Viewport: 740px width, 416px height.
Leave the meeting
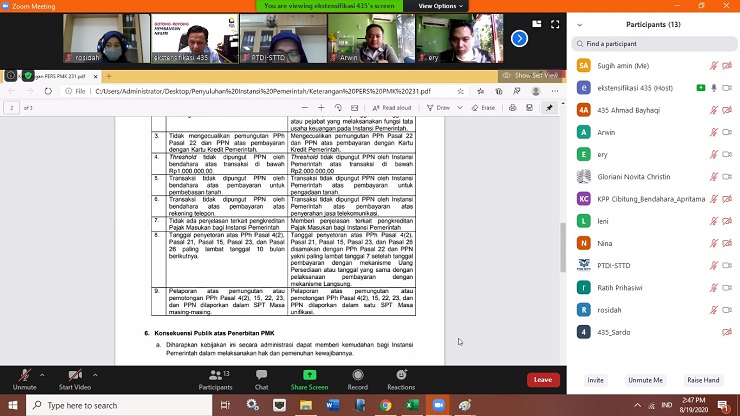tap(543, 379)
